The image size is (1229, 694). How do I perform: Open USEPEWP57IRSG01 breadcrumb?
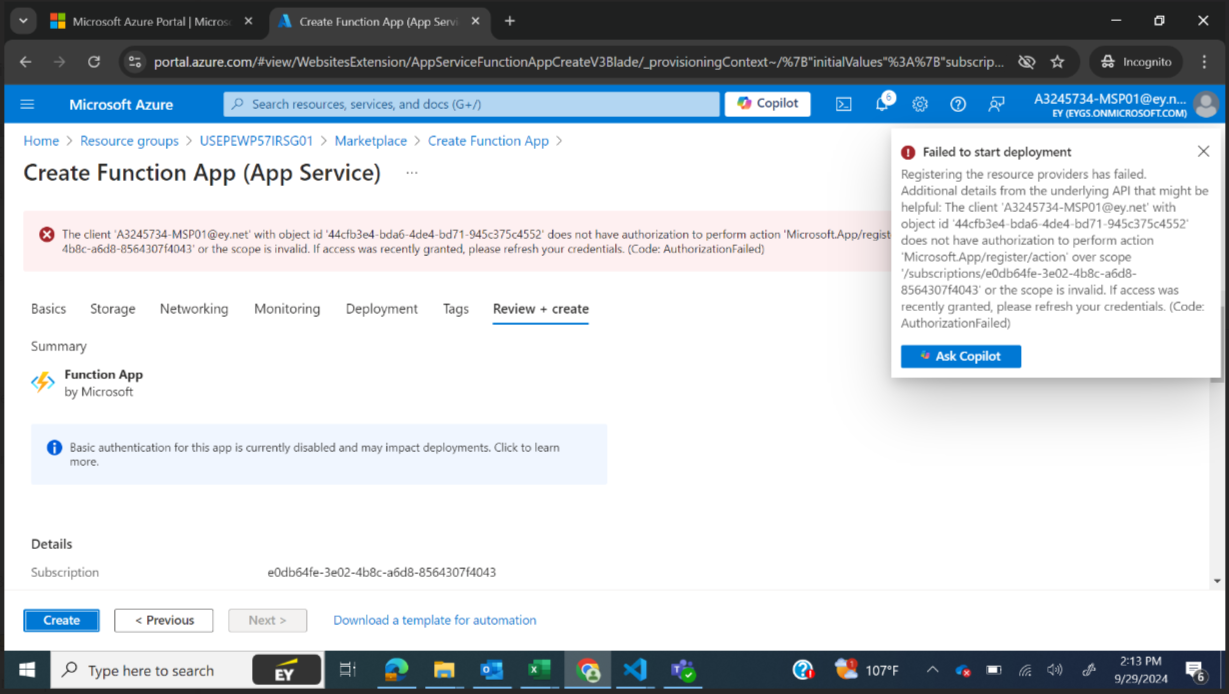(x=256, y=141)
